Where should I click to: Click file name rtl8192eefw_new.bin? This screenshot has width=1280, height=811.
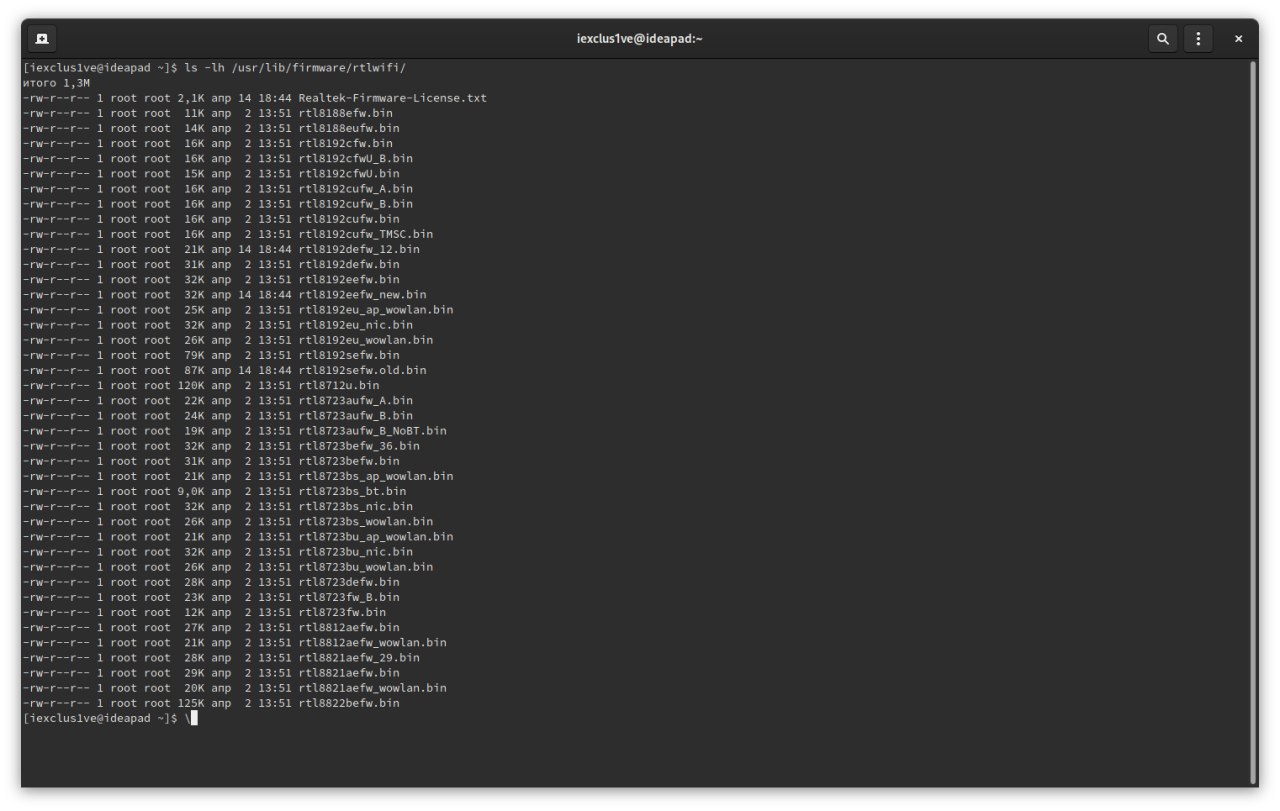tap(362, 294)
